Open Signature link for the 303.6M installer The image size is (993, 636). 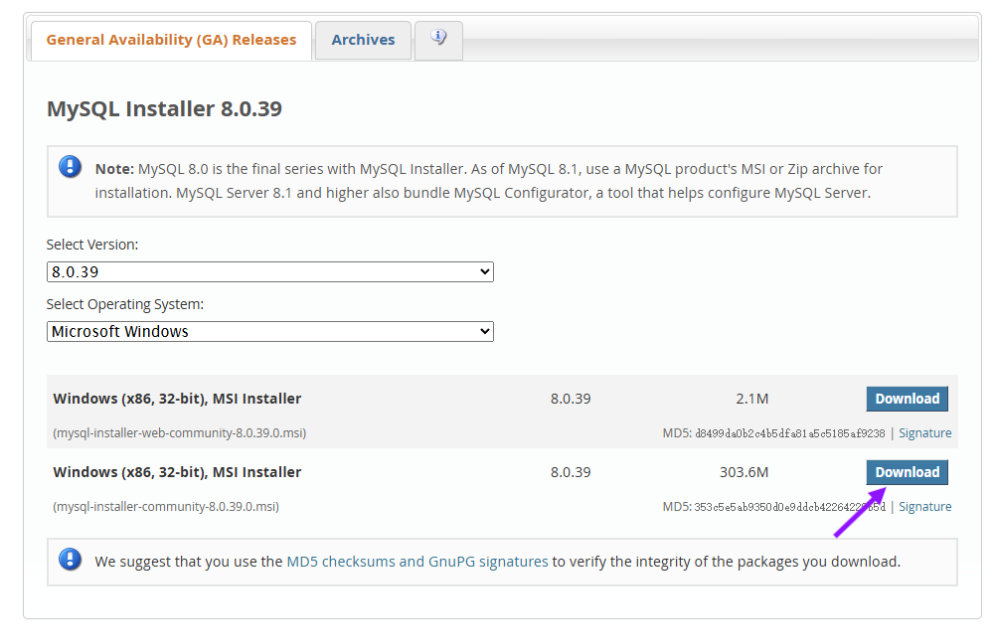pyautogui.click(x=925, y=507)
